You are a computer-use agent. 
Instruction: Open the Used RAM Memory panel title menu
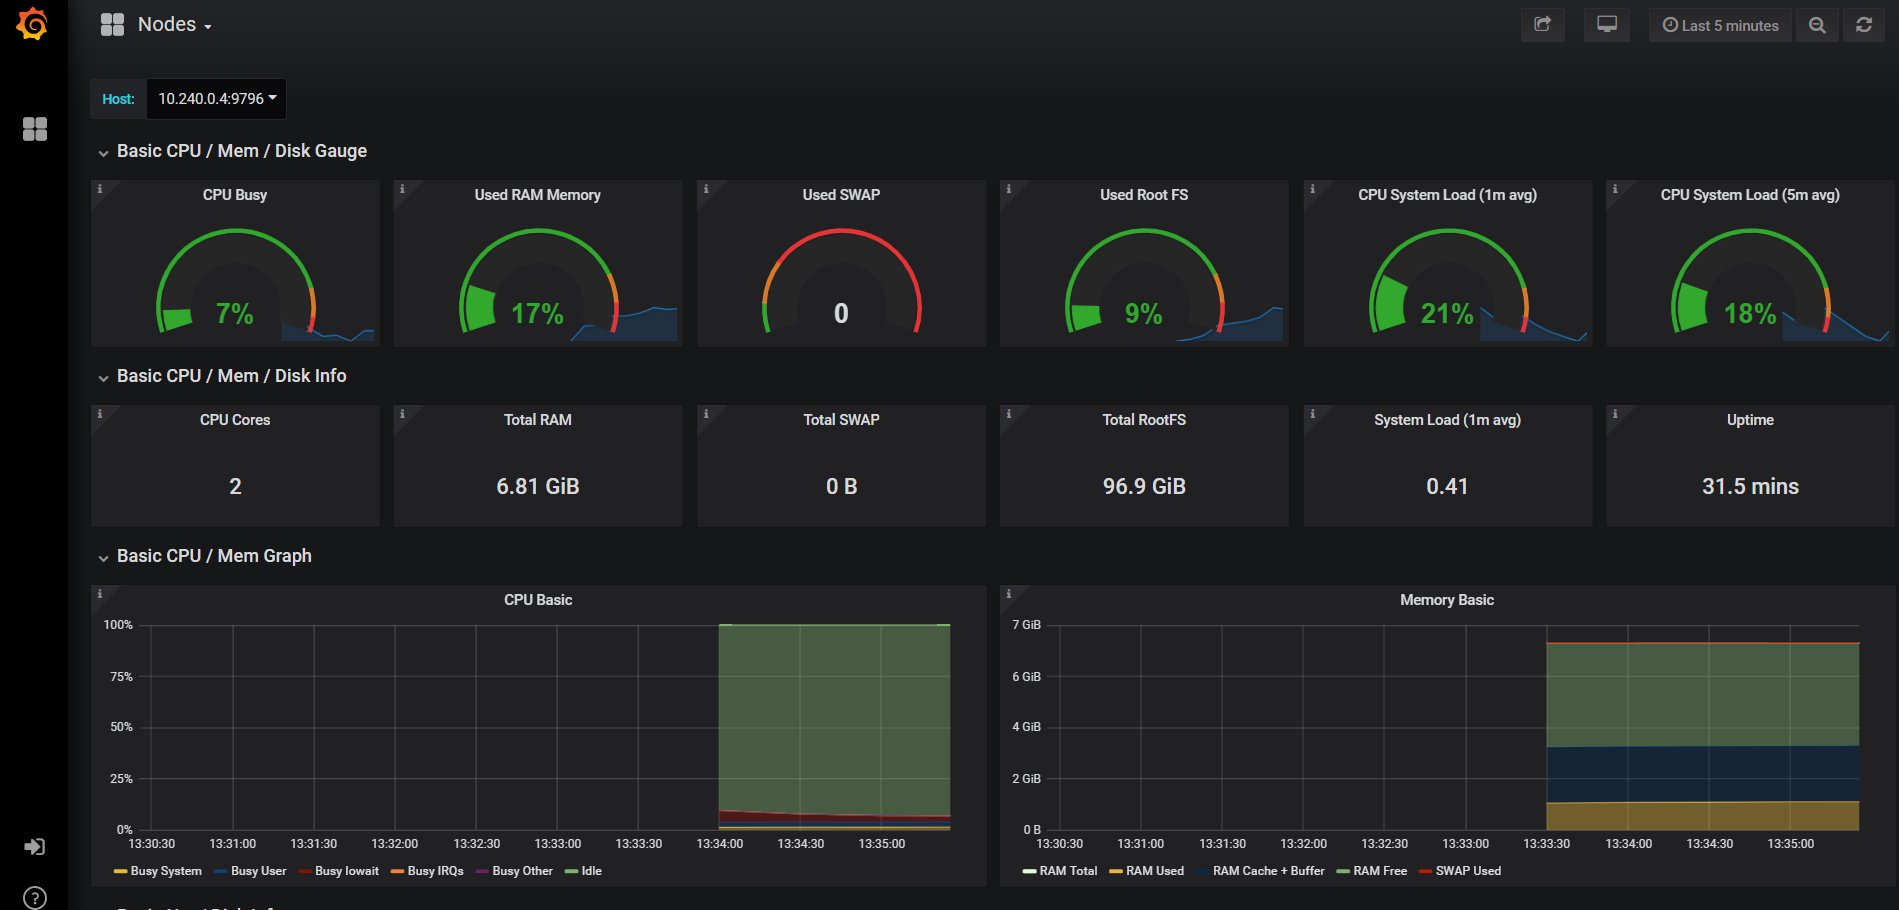tap(537, 195)
